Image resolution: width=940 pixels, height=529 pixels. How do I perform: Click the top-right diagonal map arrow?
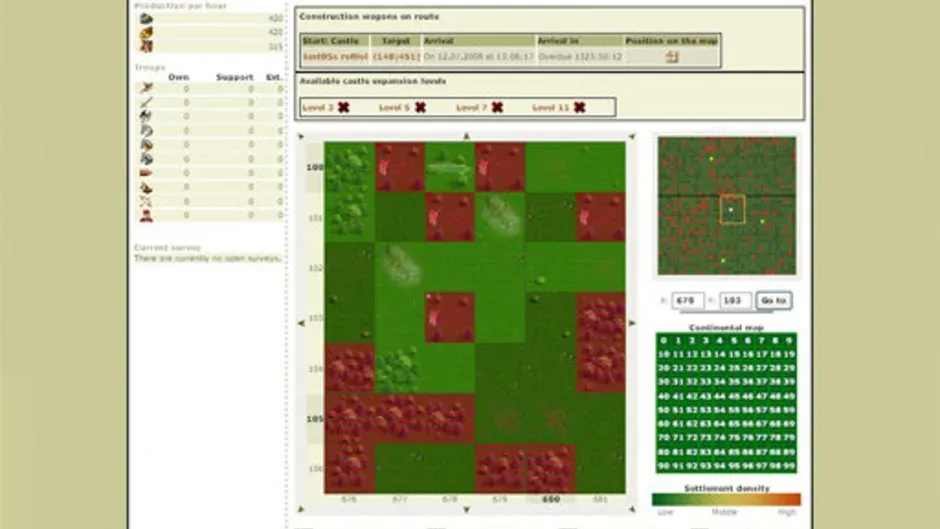[632, 137]
